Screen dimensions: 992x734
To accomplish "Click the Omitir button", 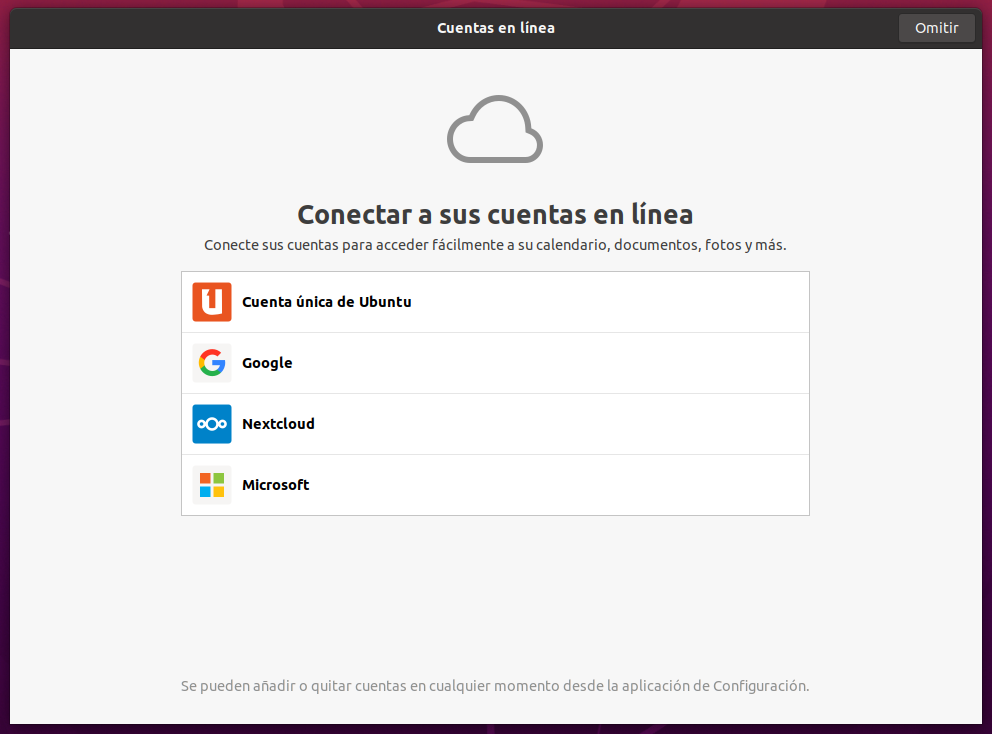I will 936,28.
